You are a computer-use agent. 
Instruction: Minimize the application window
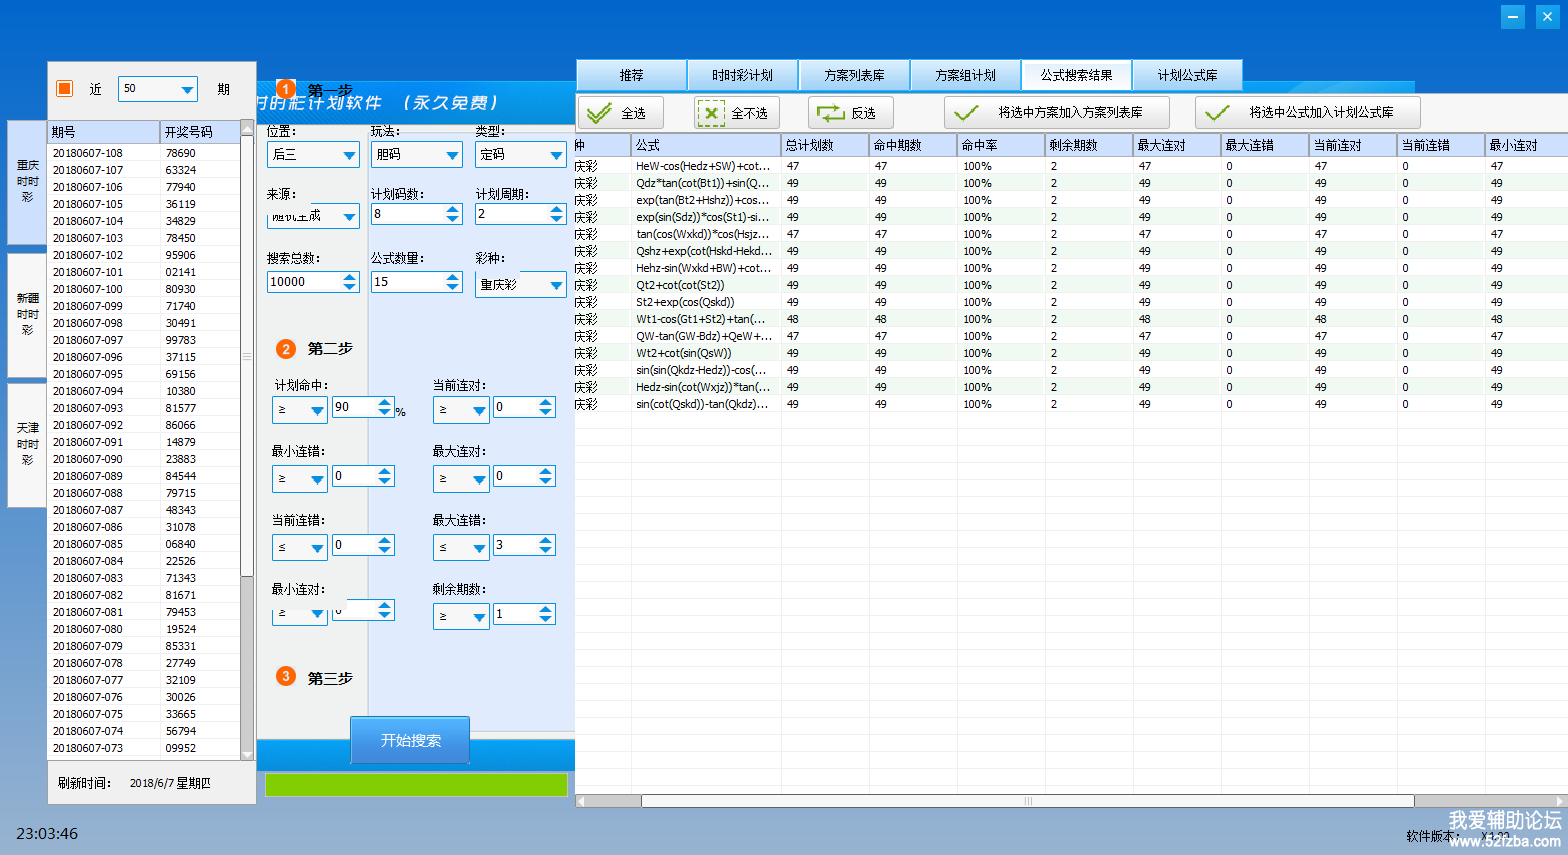coord(1513,16)
